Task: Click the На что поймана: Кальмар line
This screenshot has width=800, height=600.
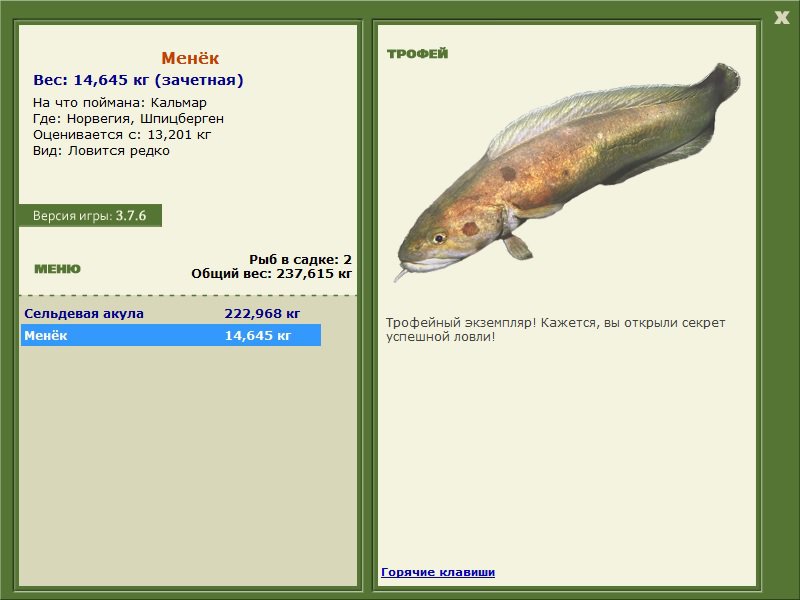Action: point(120,103)
